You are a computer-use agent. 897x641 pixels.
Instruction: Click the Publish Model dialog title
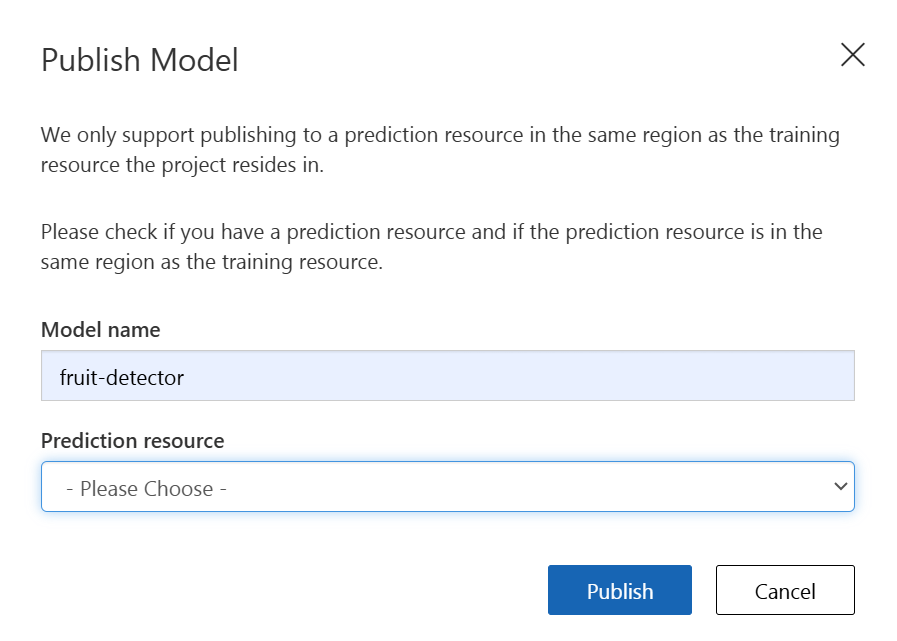(140, 60)
